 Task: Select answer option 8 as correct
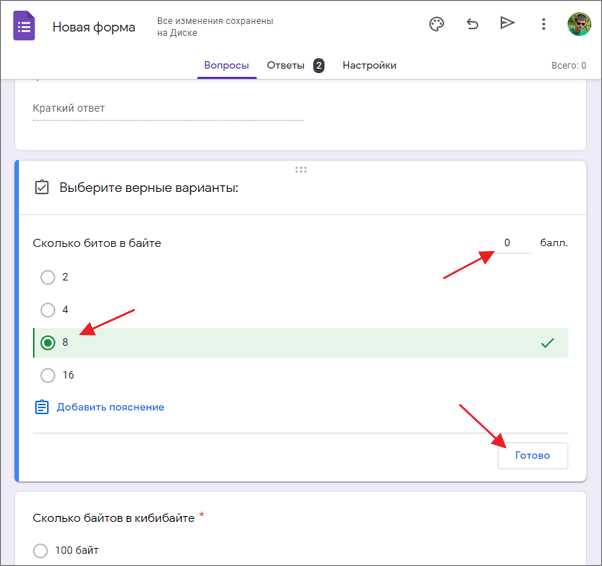[x=48, y=343]
